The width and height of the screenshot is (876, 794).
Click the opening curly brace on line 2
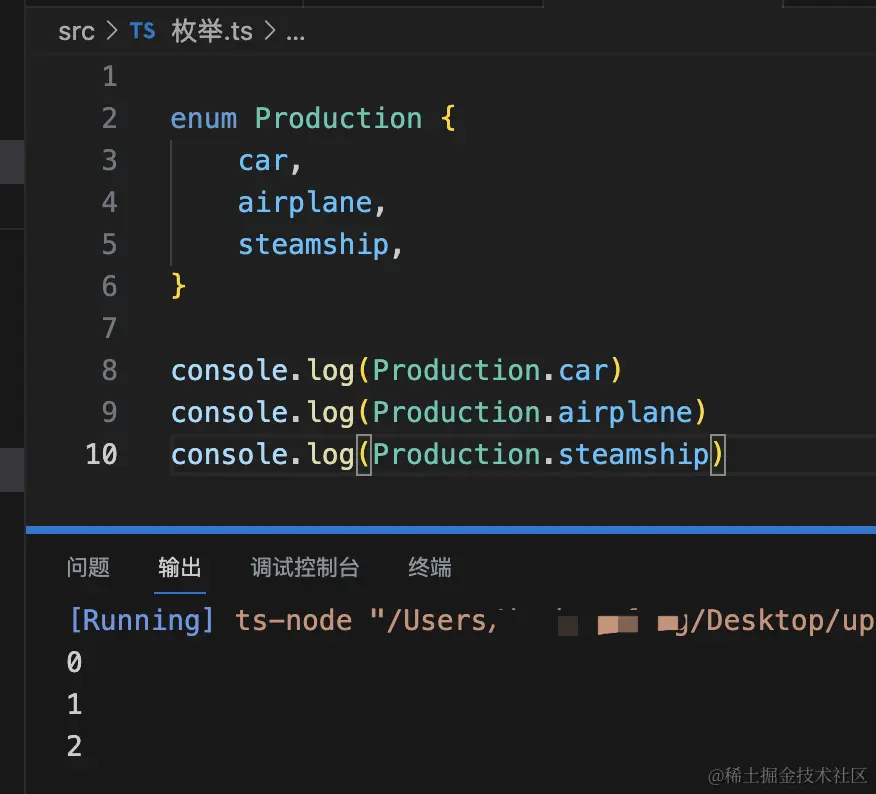point(448,118)
